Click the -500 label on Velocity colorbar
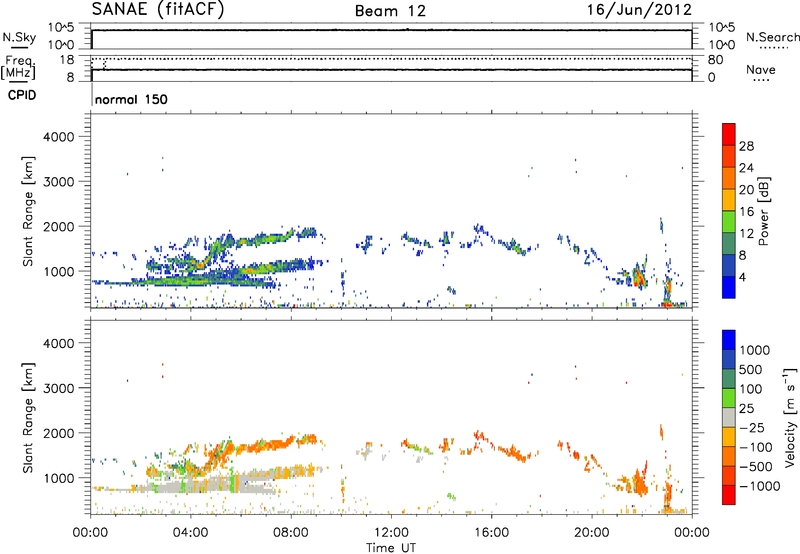Viewport: 800px width, 554px height. tap(757, 466)
